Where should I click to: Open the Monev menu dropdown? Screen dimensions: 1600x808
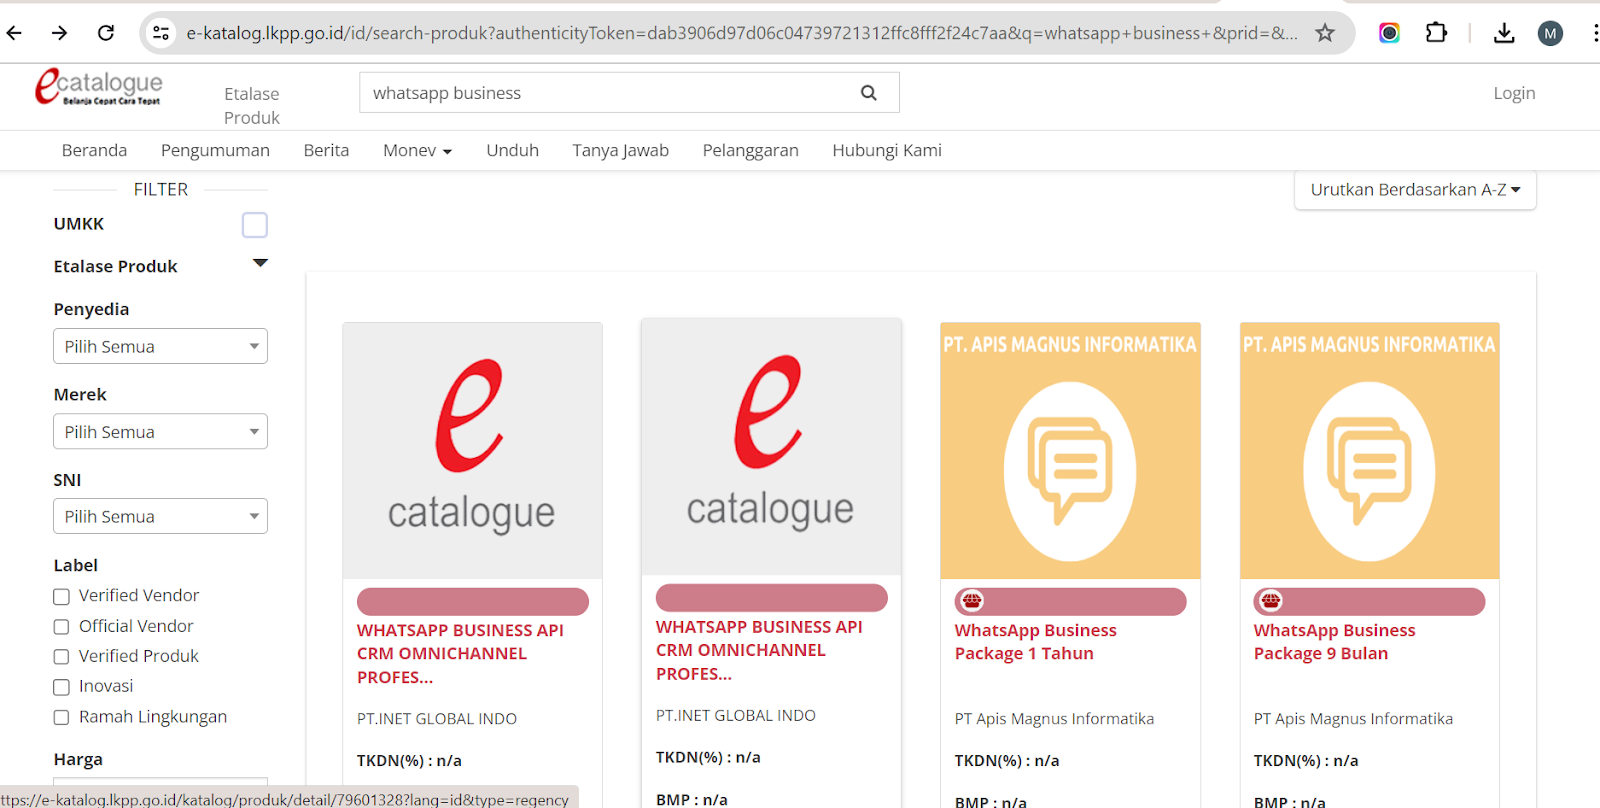point(417,150)
